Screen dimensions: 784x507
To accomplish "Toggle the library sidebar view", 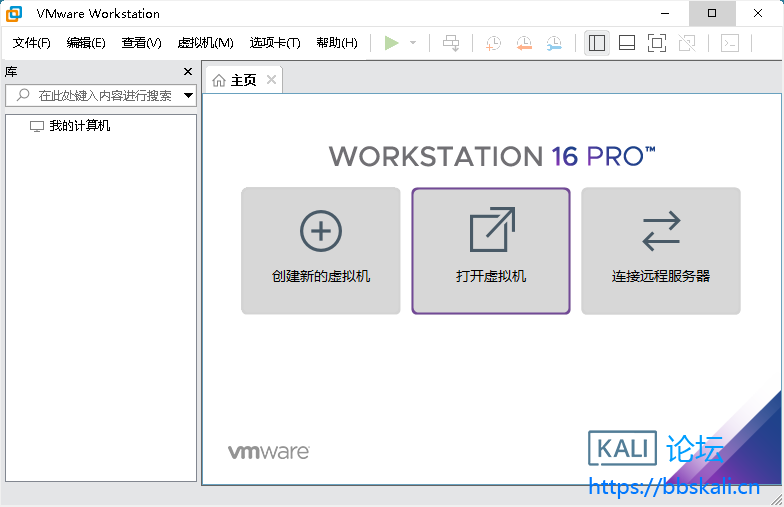I will point(597,43).
